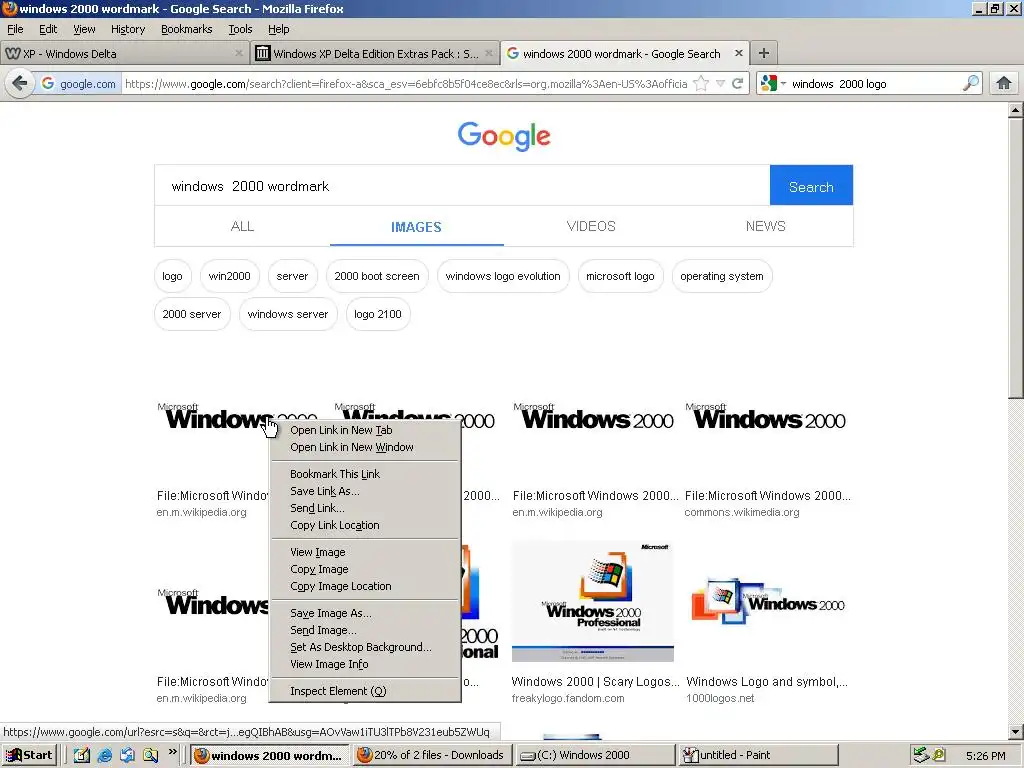Choose Save Image As
The height and width of the screenshot is (768, 1024).
pyautogui.click(x=365, y=613)
